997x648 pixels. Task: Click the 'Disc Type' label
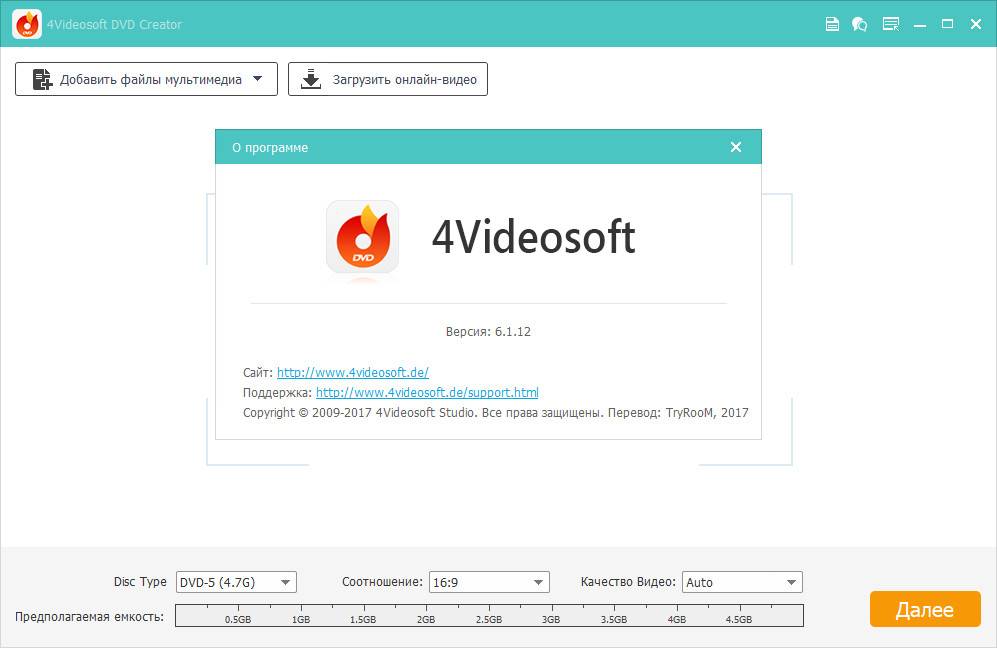coord(140,581)
